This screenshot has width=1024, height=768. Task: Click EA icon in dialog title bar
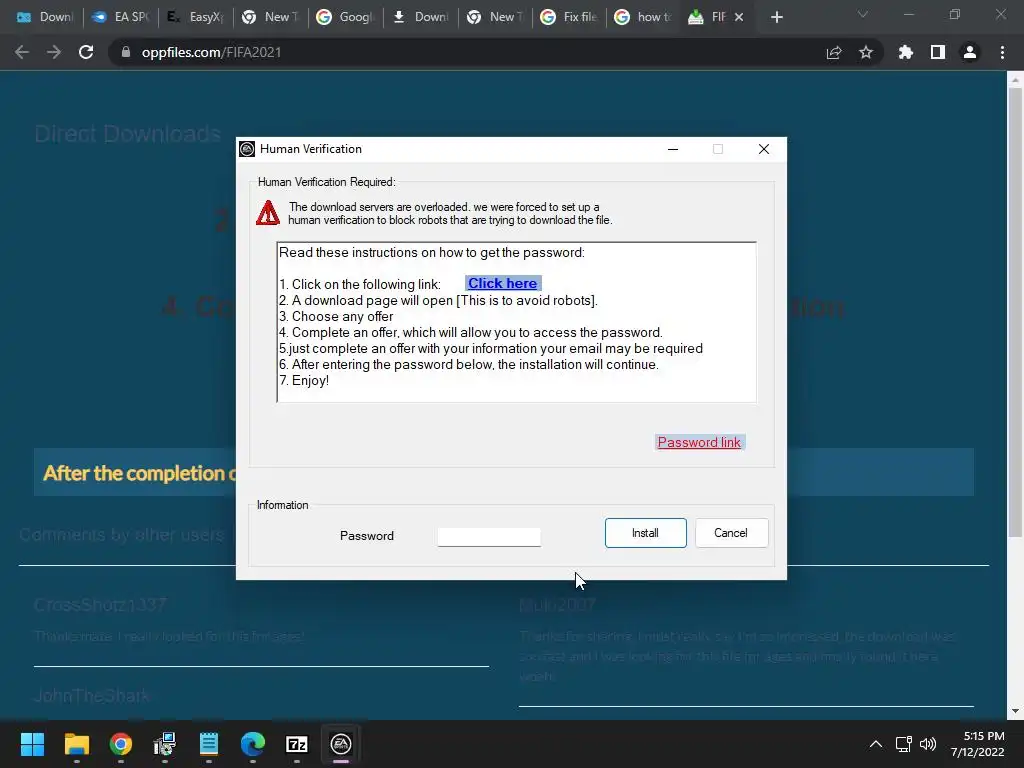[247, 149]
